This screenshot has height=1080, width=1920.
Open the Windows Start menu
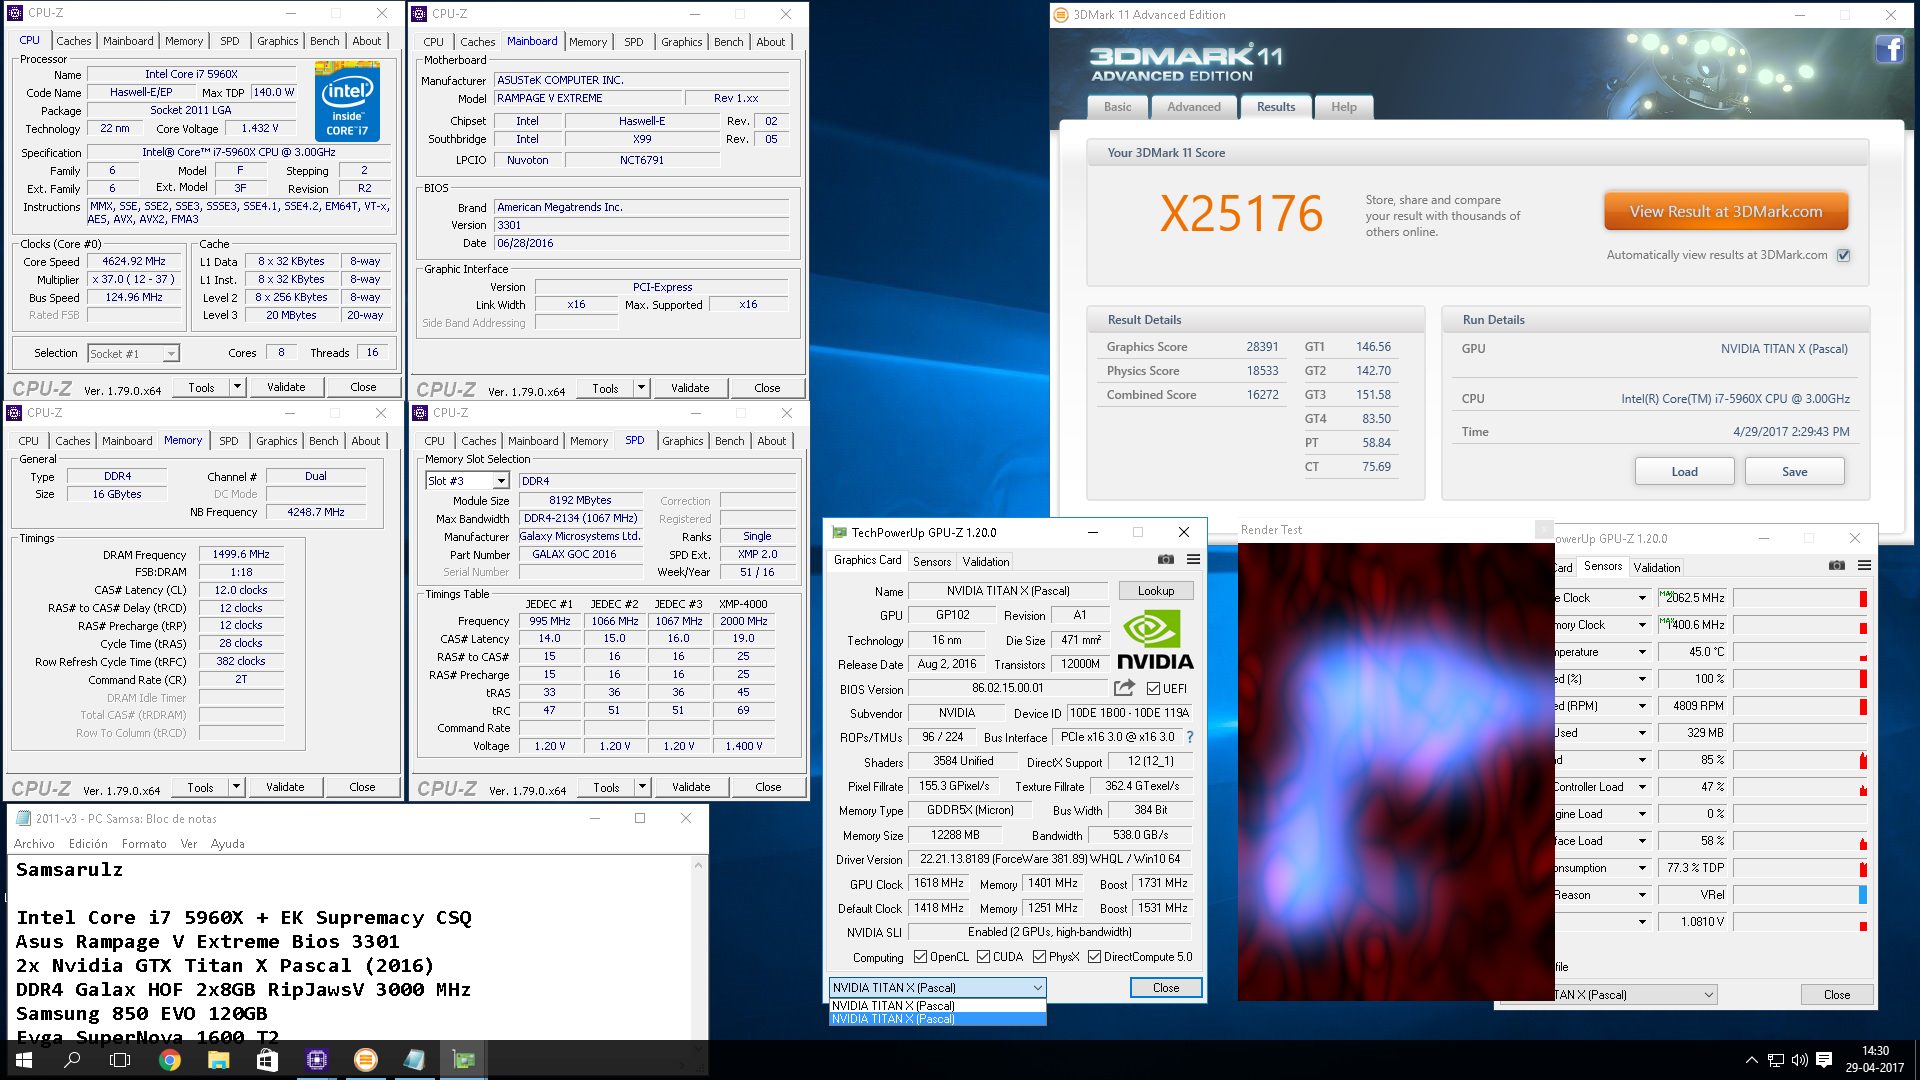click(24, 1060)
